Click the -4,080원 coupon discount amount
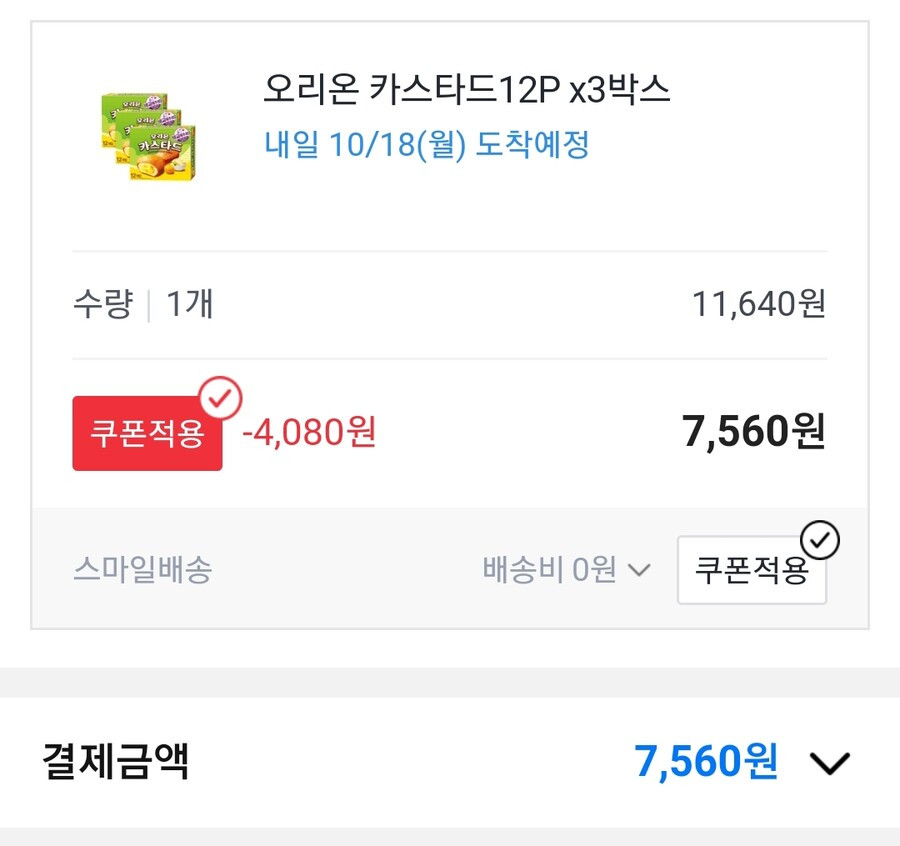Viewport: 900px width, 846px height. coord(309,432)
